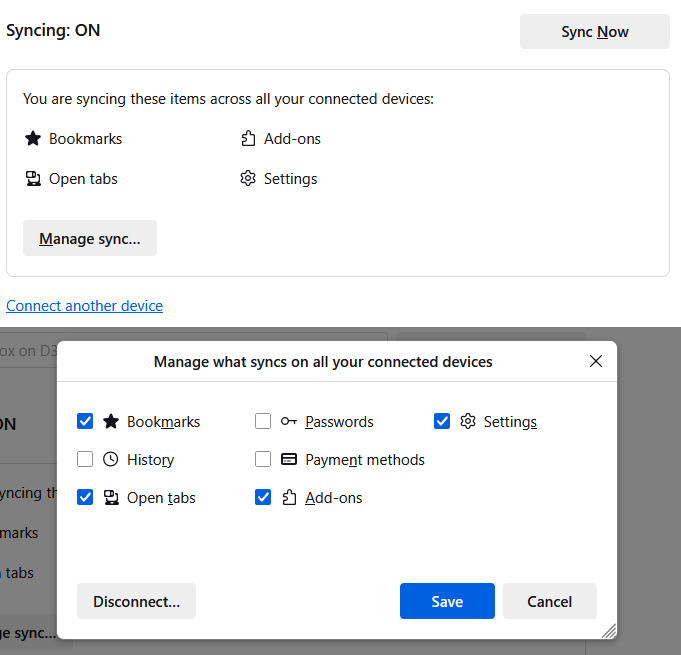Screen dimensions: 681x655
Task: Open the Connect another device link
Action: [84, 306]
